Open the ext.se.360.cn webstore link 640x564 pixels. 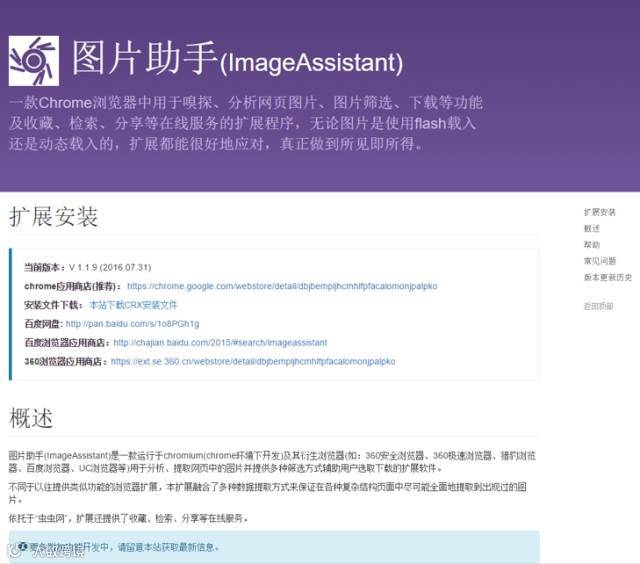coord(253,361)
